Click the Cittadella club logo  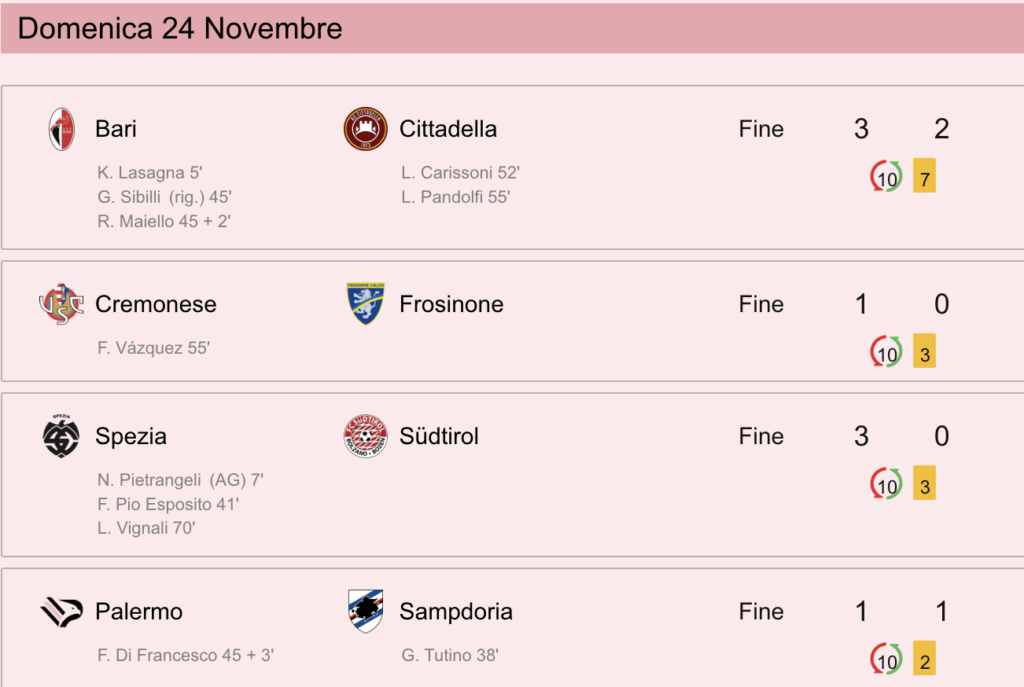[365, 129]
